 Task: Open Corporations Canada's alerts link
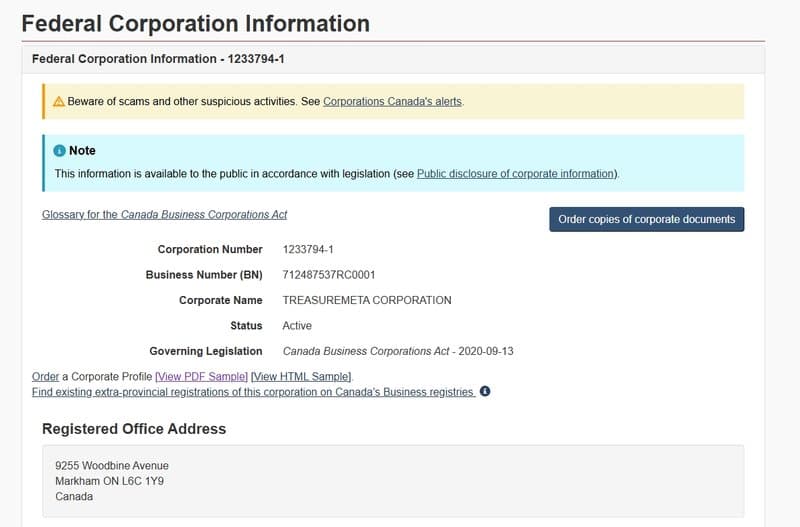392,102
